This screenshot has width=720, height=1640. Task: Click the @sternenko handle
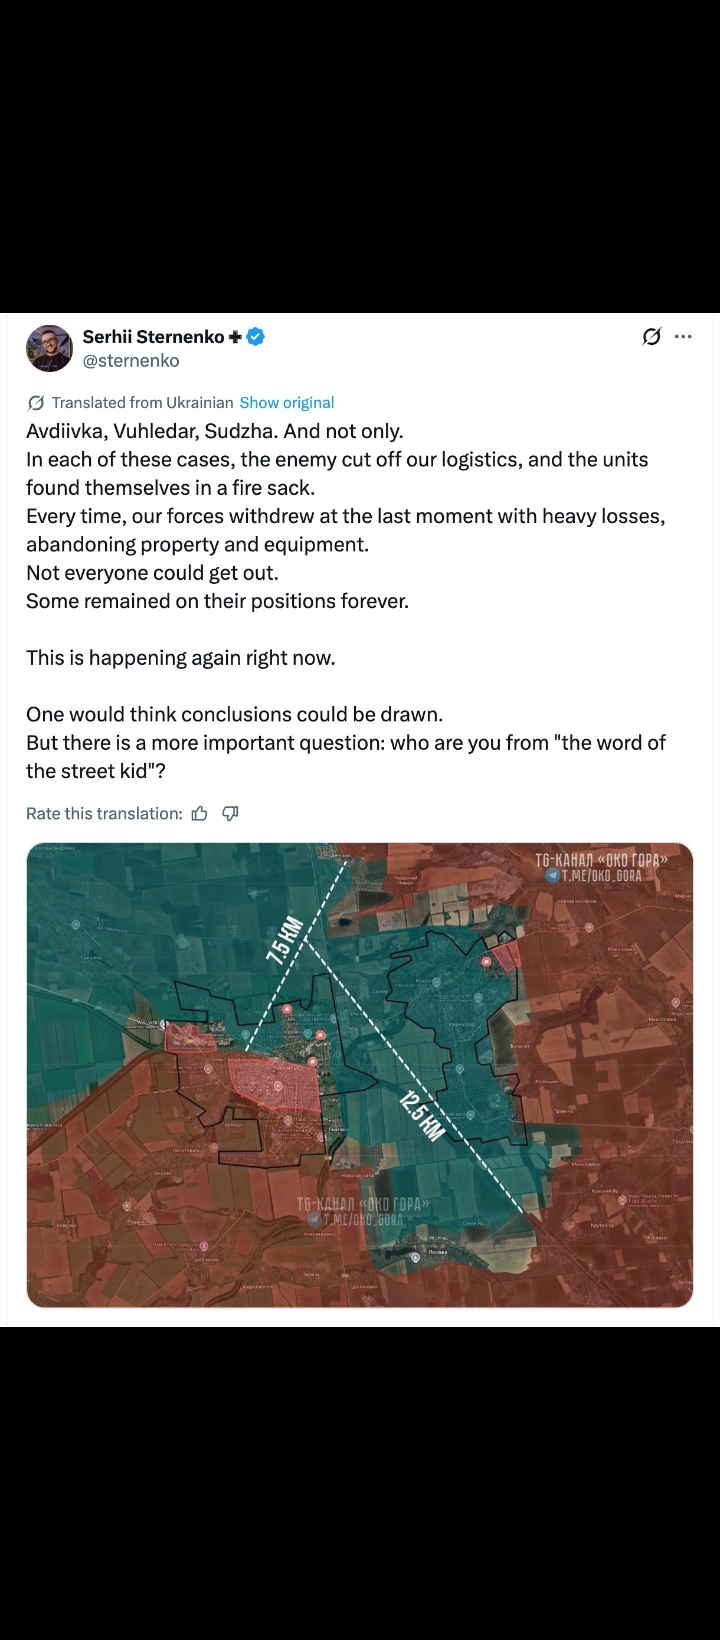[x=131, y=361]
